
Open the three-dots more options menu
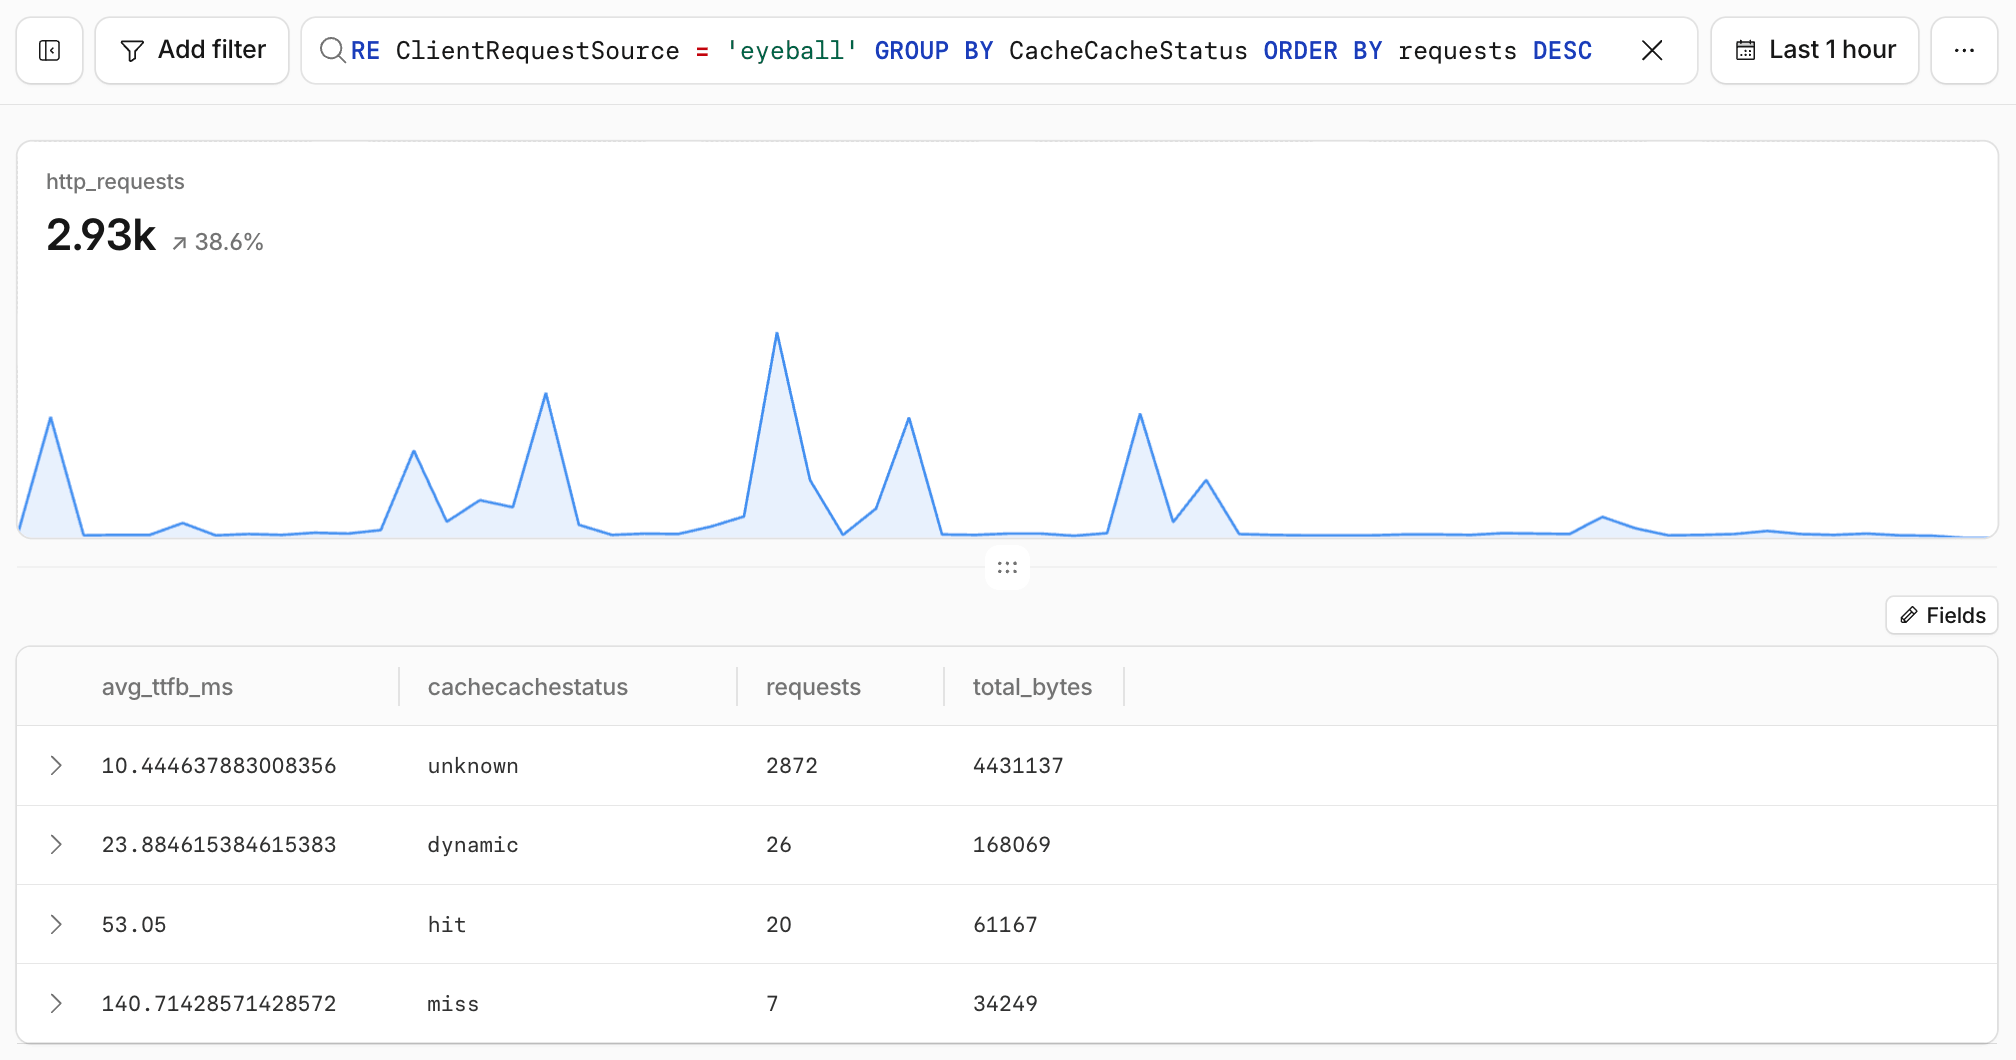coord(1964,50)
